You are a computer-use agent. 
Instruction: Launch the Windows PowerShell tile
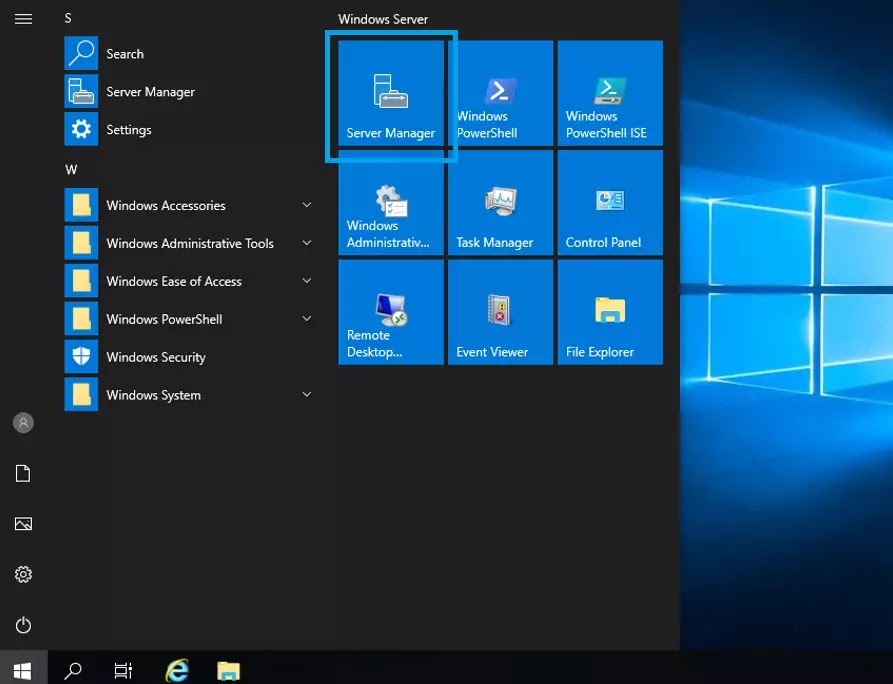point(501,93)
